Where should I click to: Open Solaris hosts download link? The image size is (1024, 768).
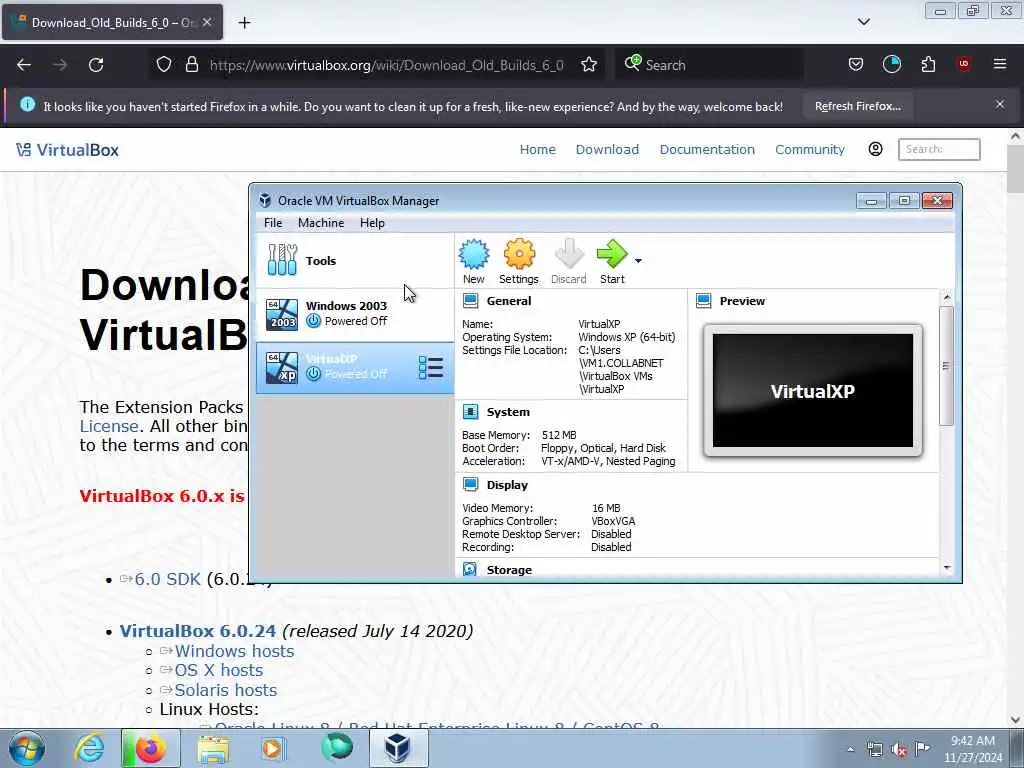point(225,690)
